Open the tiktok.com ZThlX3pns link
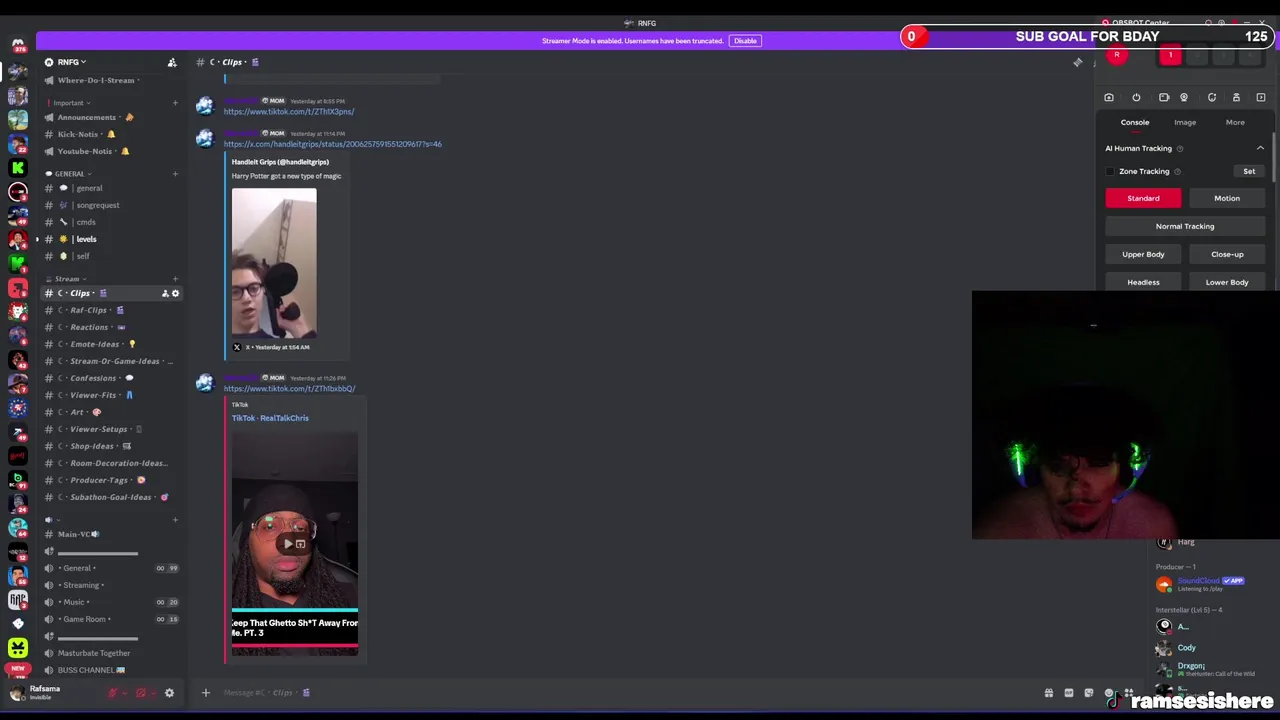1280x720 pixels. pos(289,111)
